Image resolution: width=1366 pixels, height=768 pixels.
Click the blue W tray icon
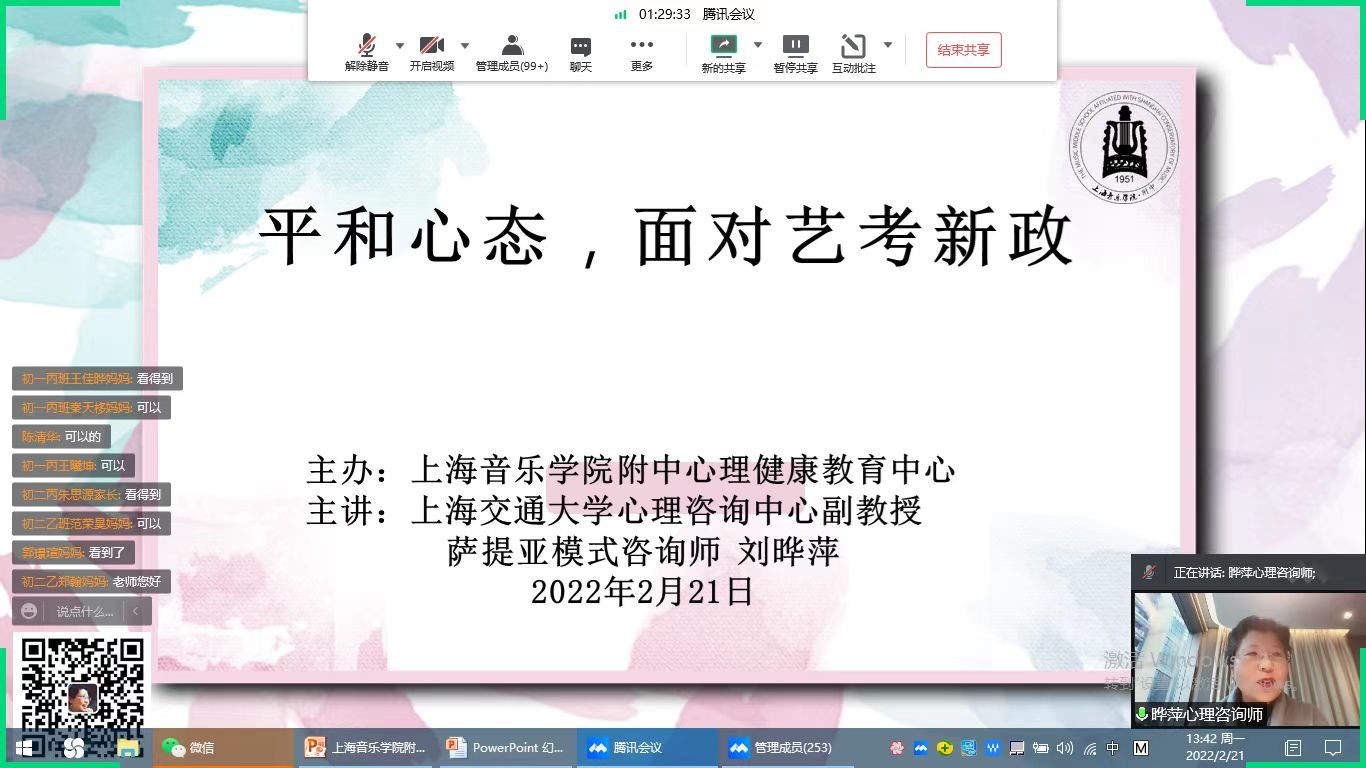[x=993, y=747]
